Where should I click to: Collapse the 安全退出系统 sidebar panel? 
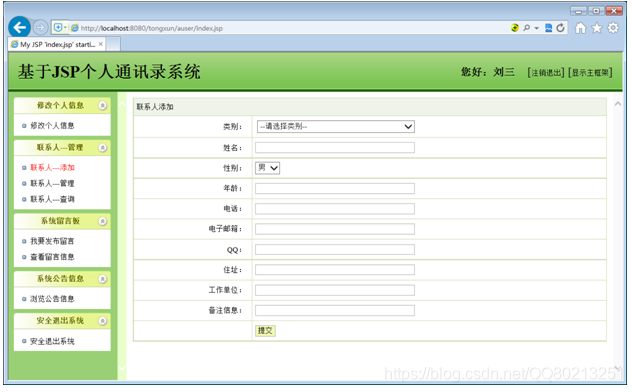(x=102, y=321)
